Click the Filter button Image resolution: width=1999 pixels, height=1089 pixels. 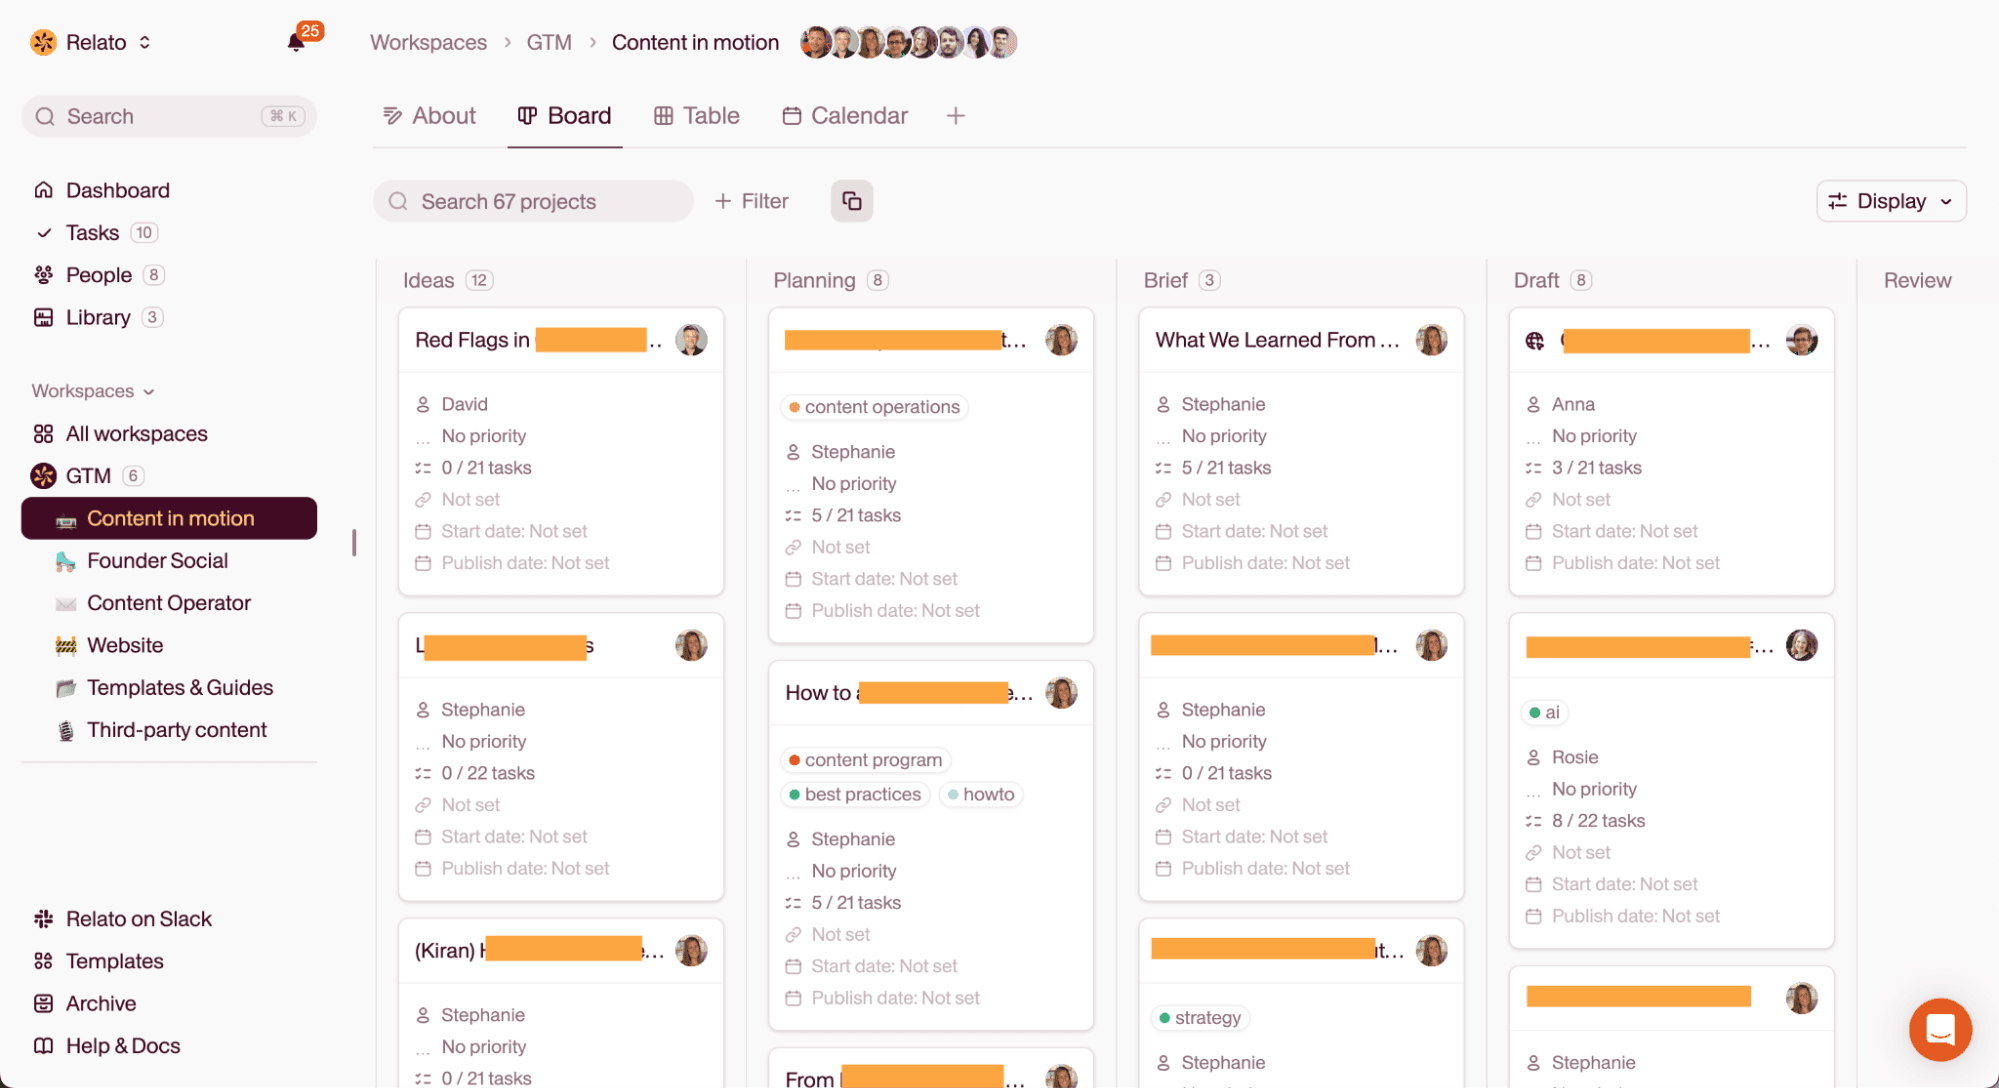click(752, 201)
